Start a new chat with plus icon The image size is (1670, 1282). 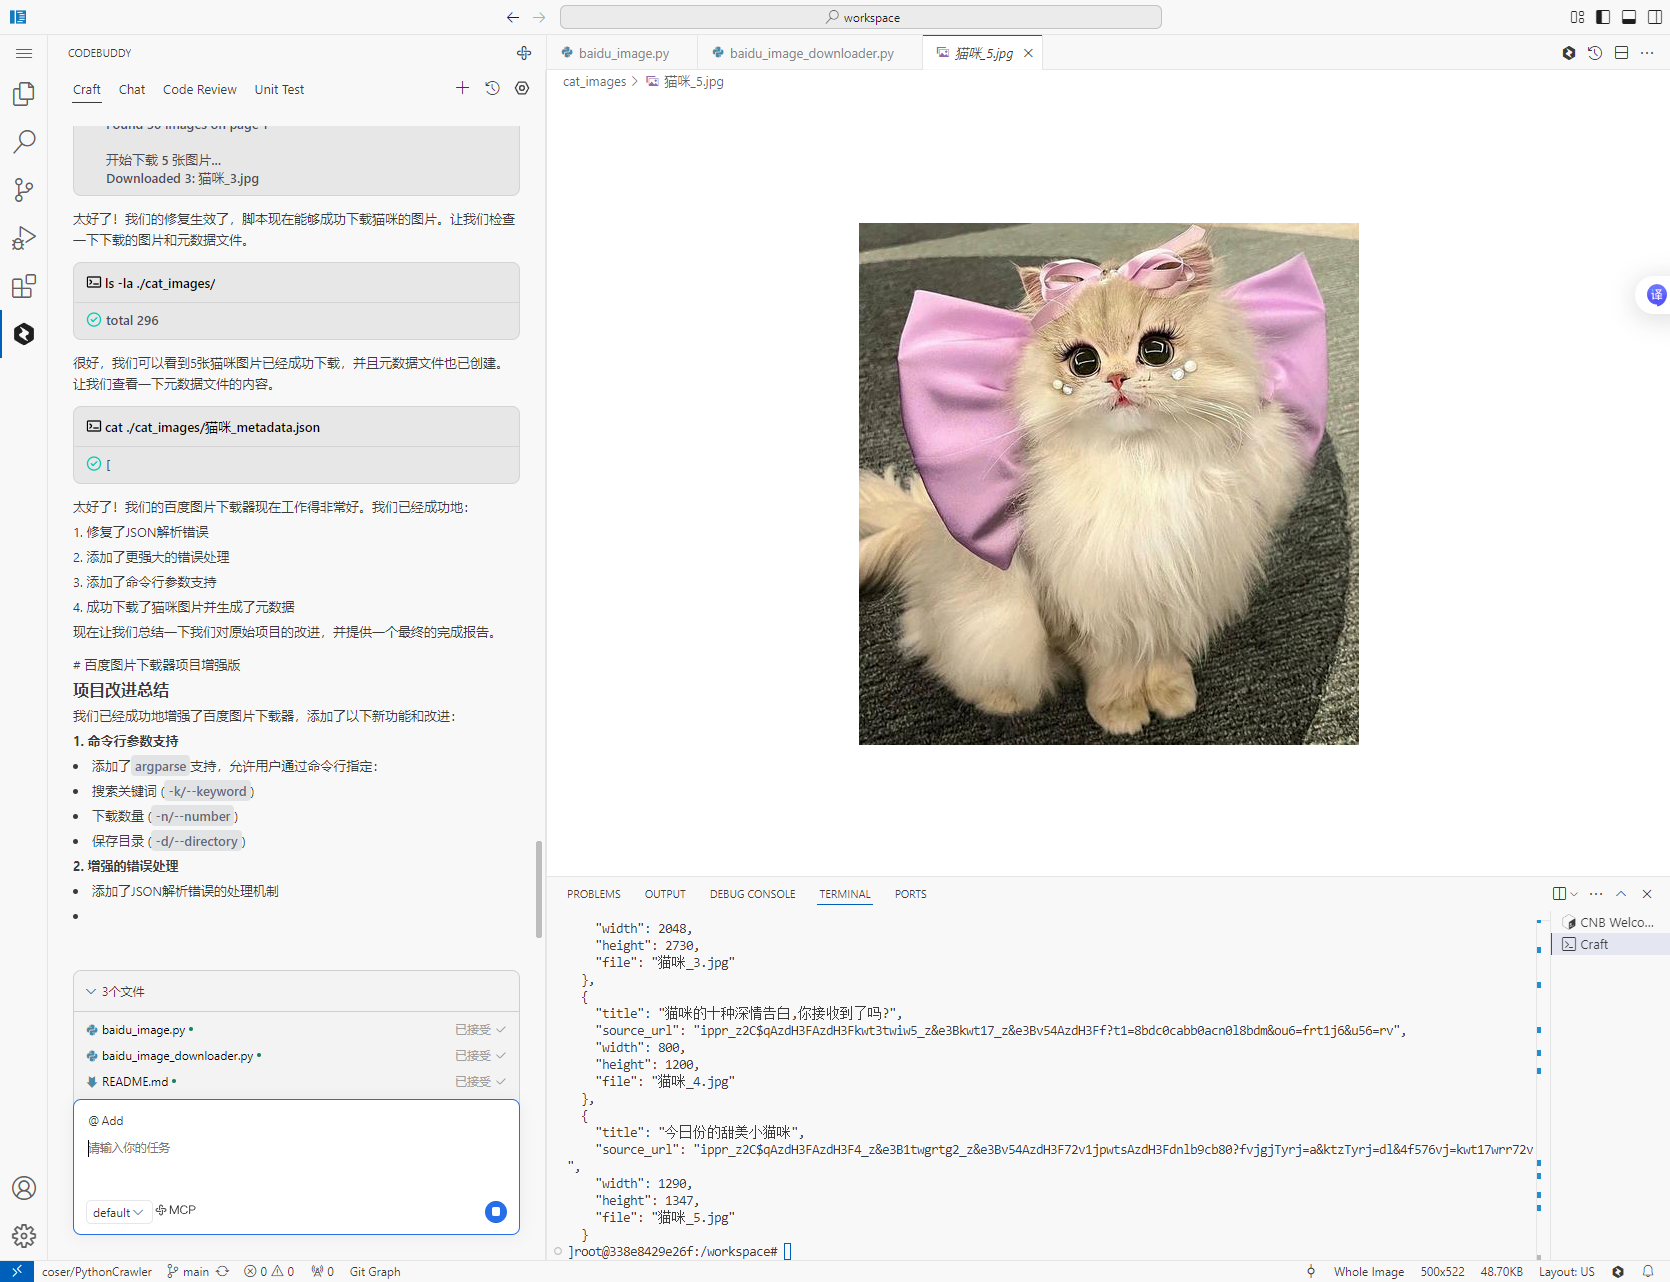(x=462, y=88)
